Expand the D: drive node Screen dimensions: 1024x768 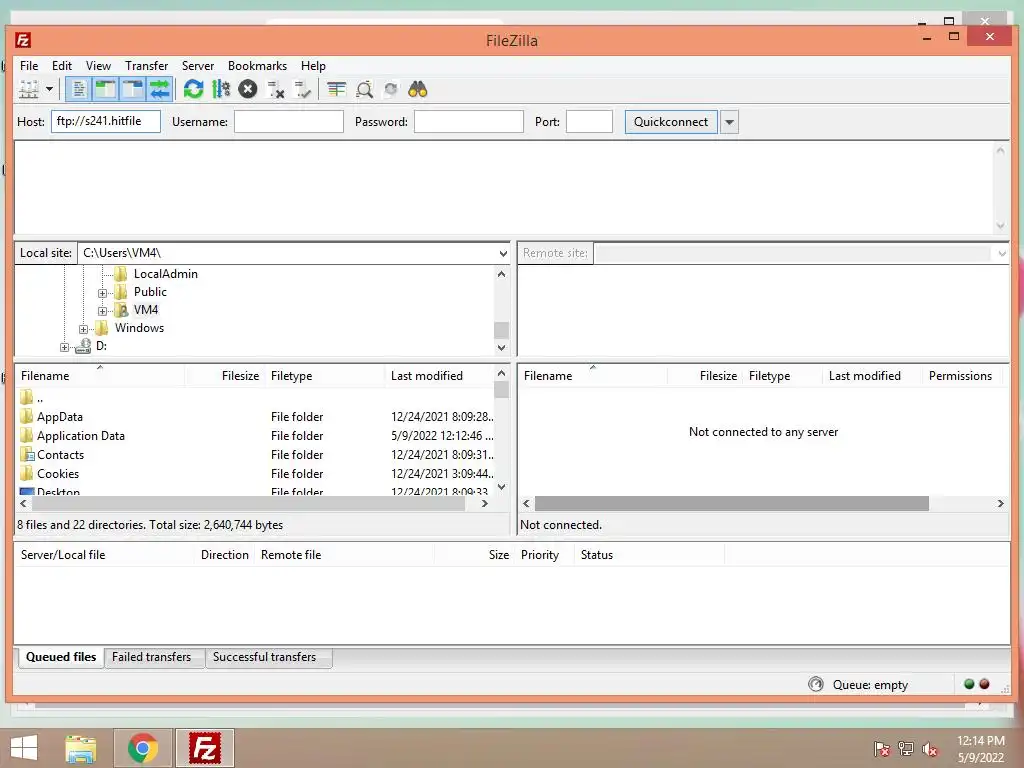[x=64, y=347]
